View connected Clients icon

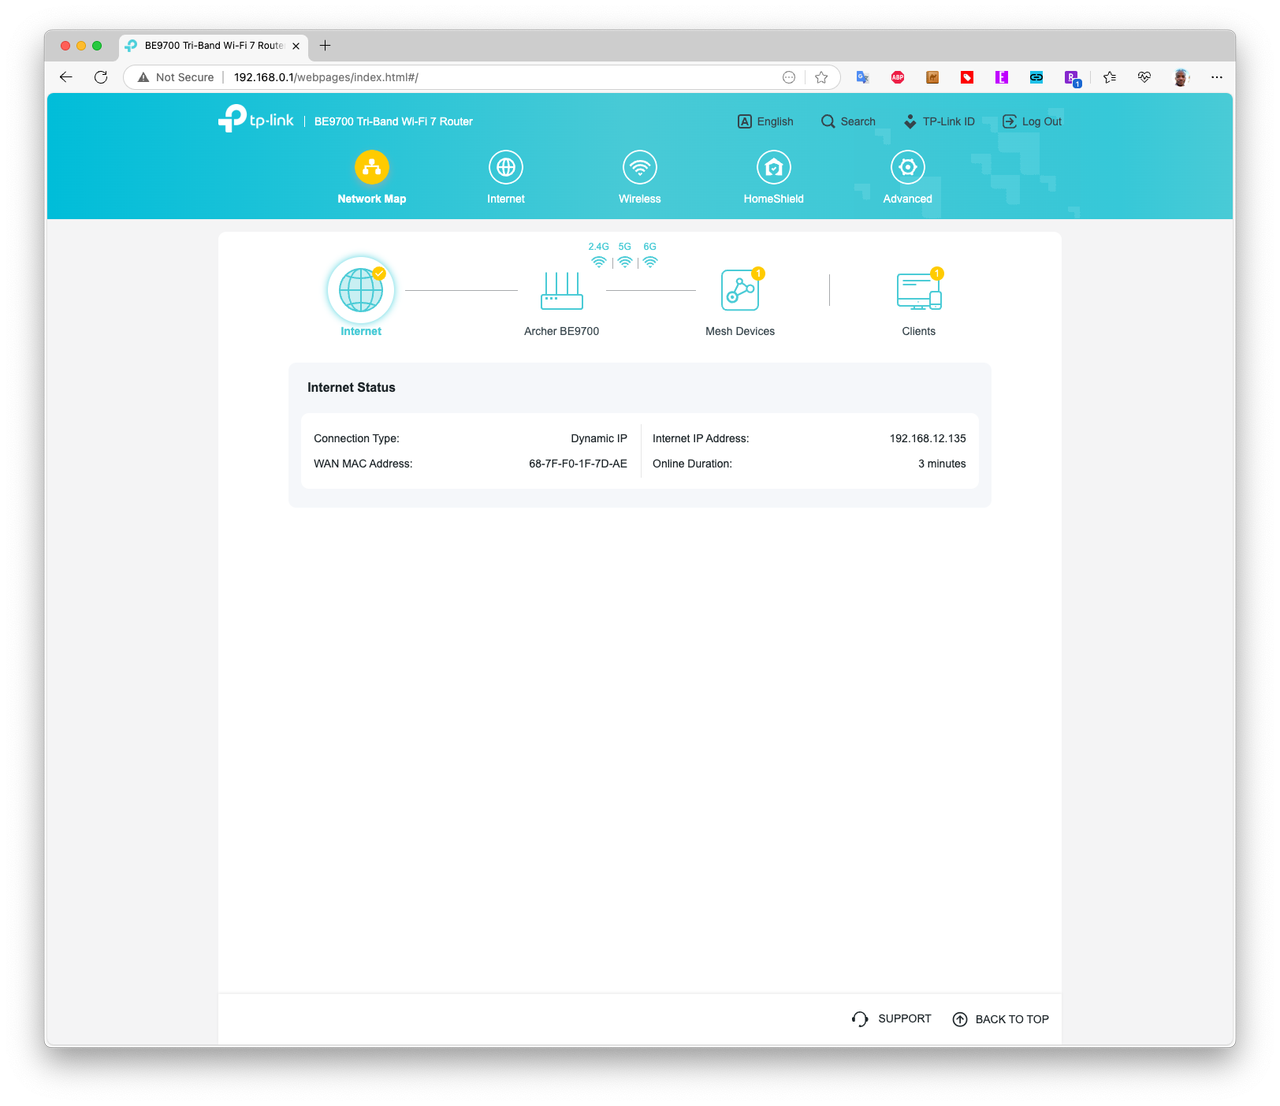point(919,290)
